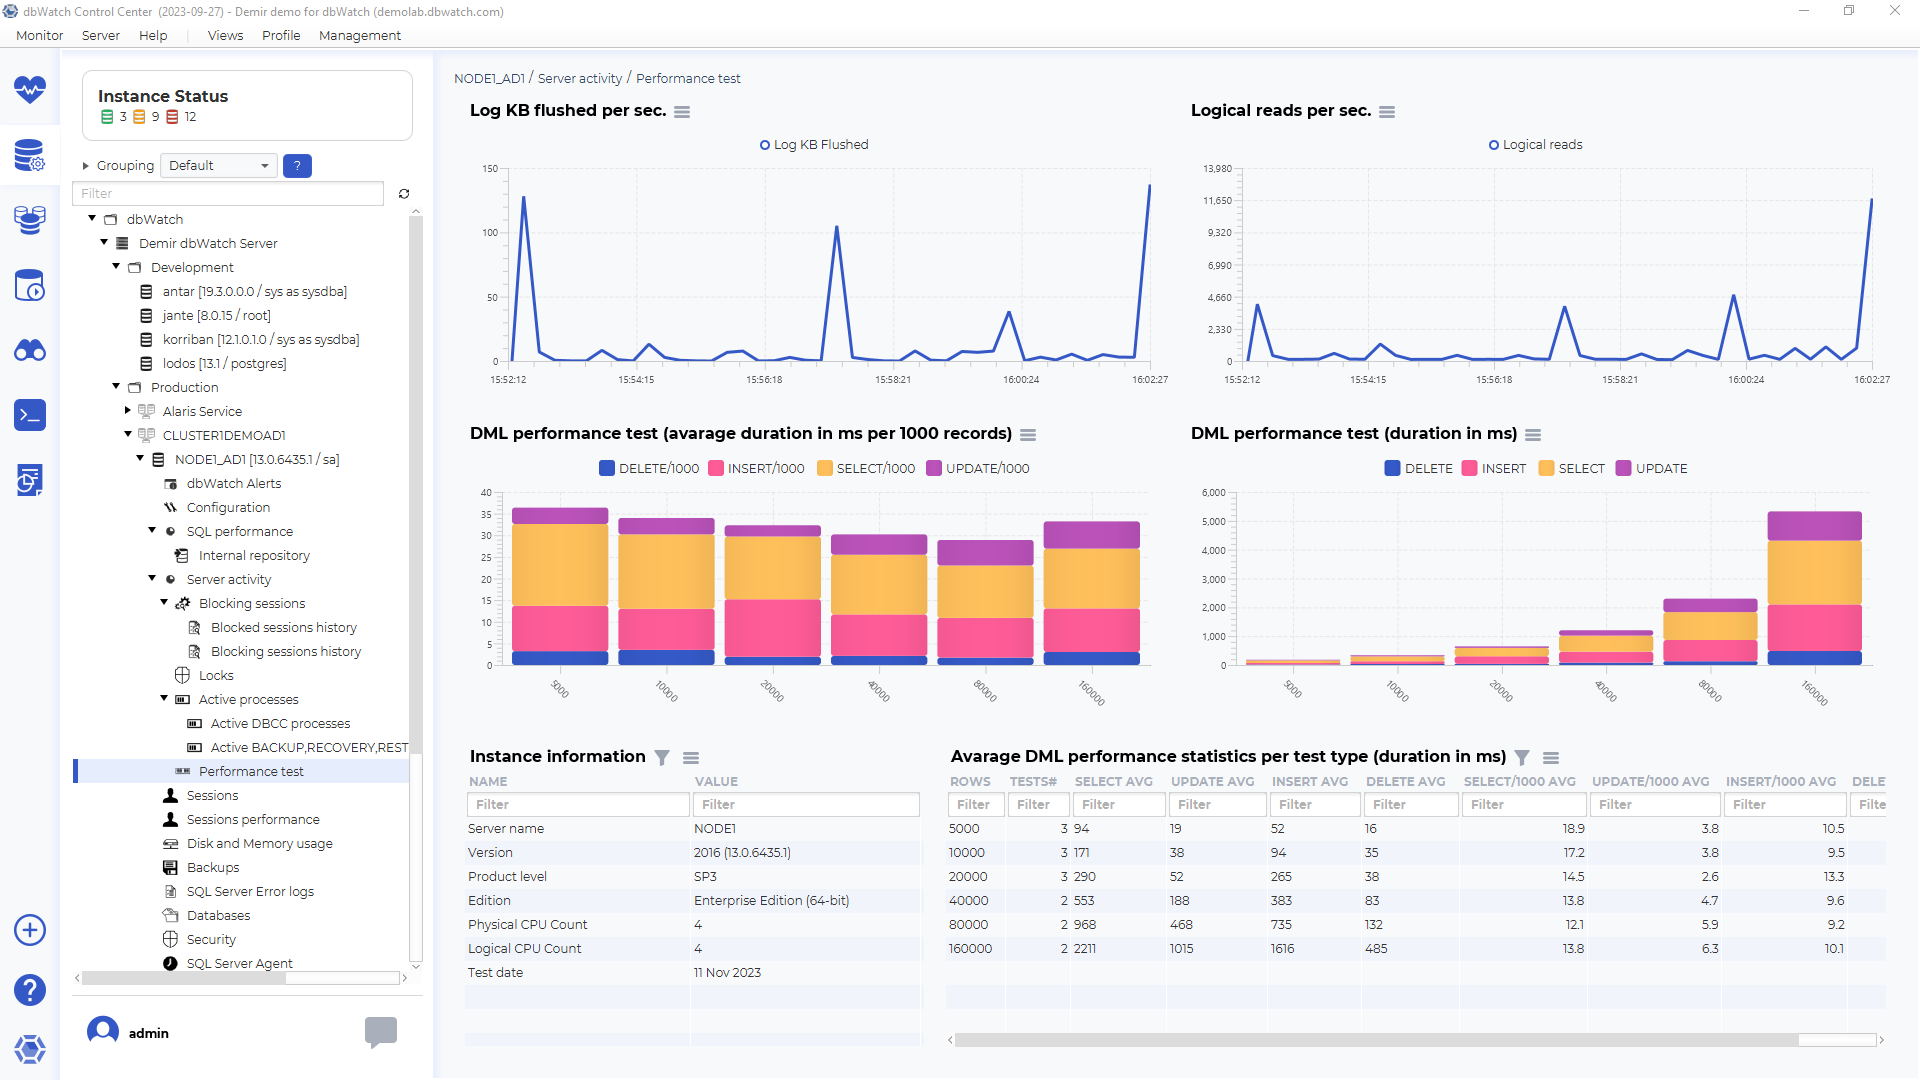The height and width of the screenshot is (1080, 1920).
Task: Toggle filter on Instance information table
Action: point(662,758)
